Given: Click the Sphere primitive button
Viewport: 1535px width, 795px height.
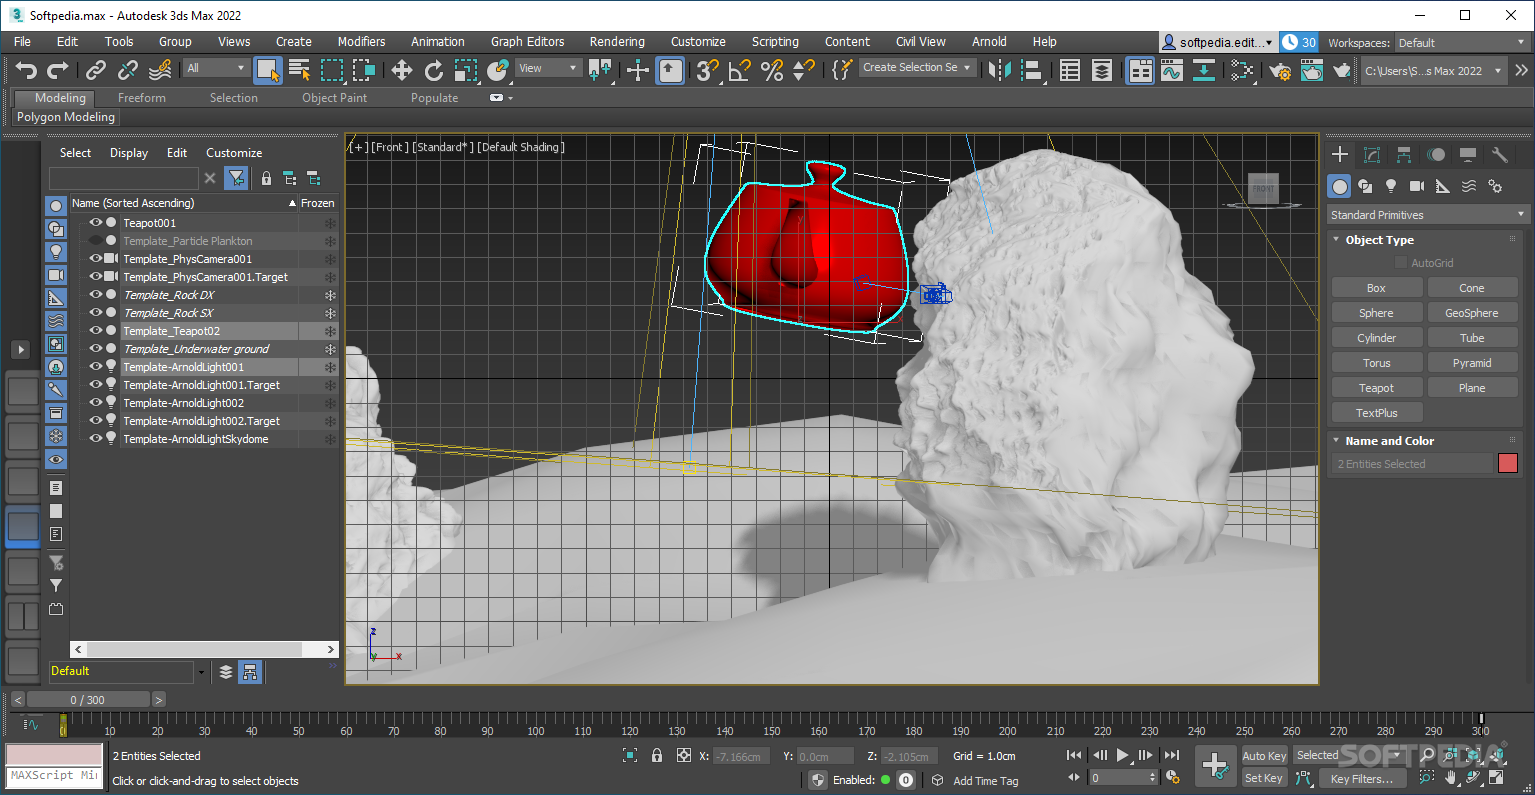Looking at the screenshot, I should (1376, 313).
